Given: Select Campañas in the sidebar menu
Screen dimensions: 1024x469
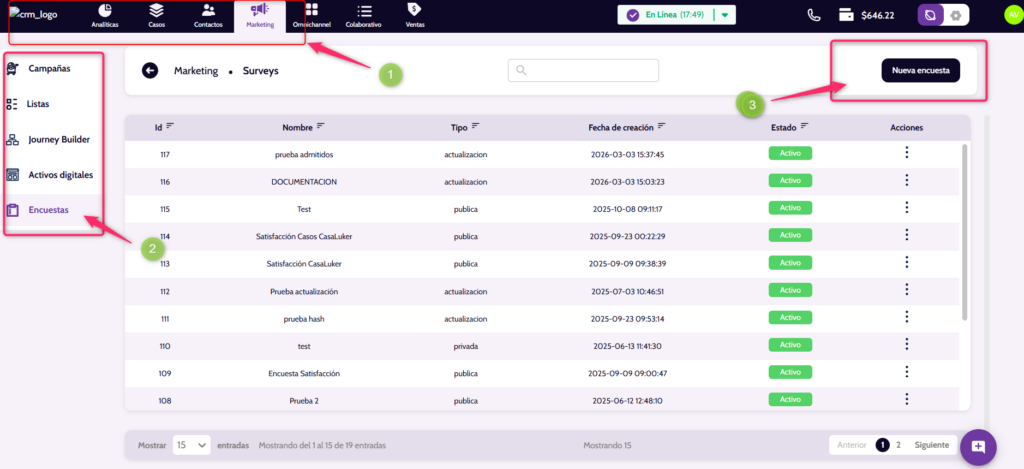Looking at the screenshot, I should (x=50, y=68).
